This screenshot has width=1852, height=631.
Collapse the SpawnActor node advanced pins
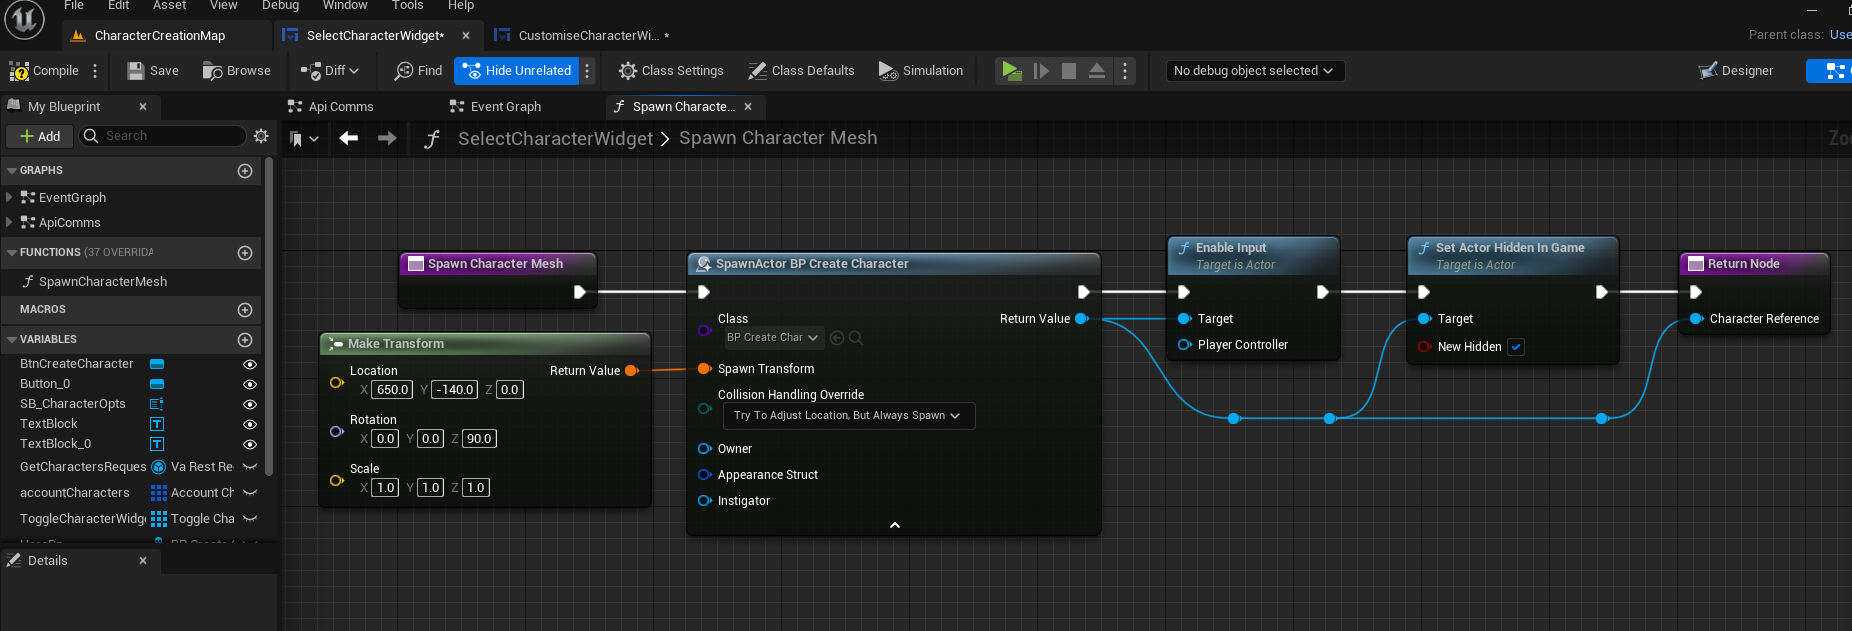tap(895, 525)
